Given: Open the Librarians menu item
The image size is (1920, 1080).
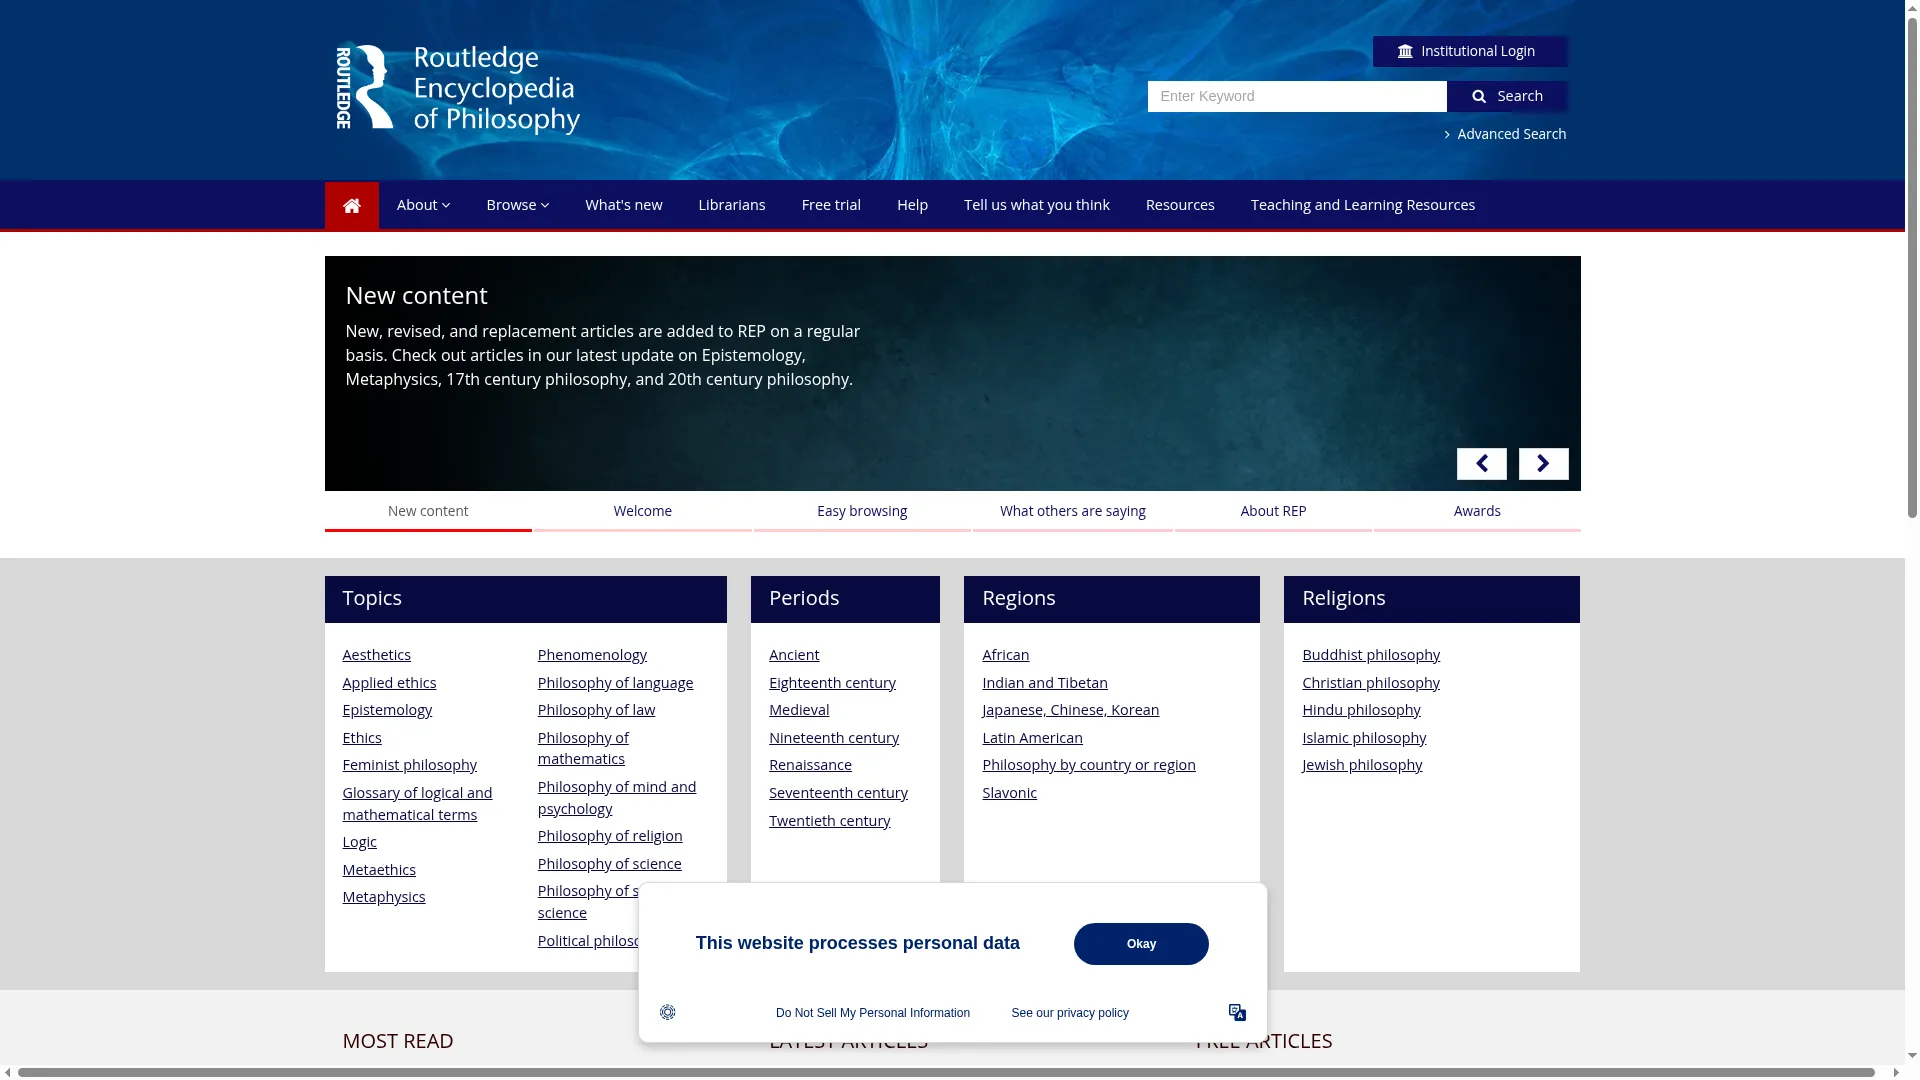Looking at the screenshot, I should pos(732,205).
